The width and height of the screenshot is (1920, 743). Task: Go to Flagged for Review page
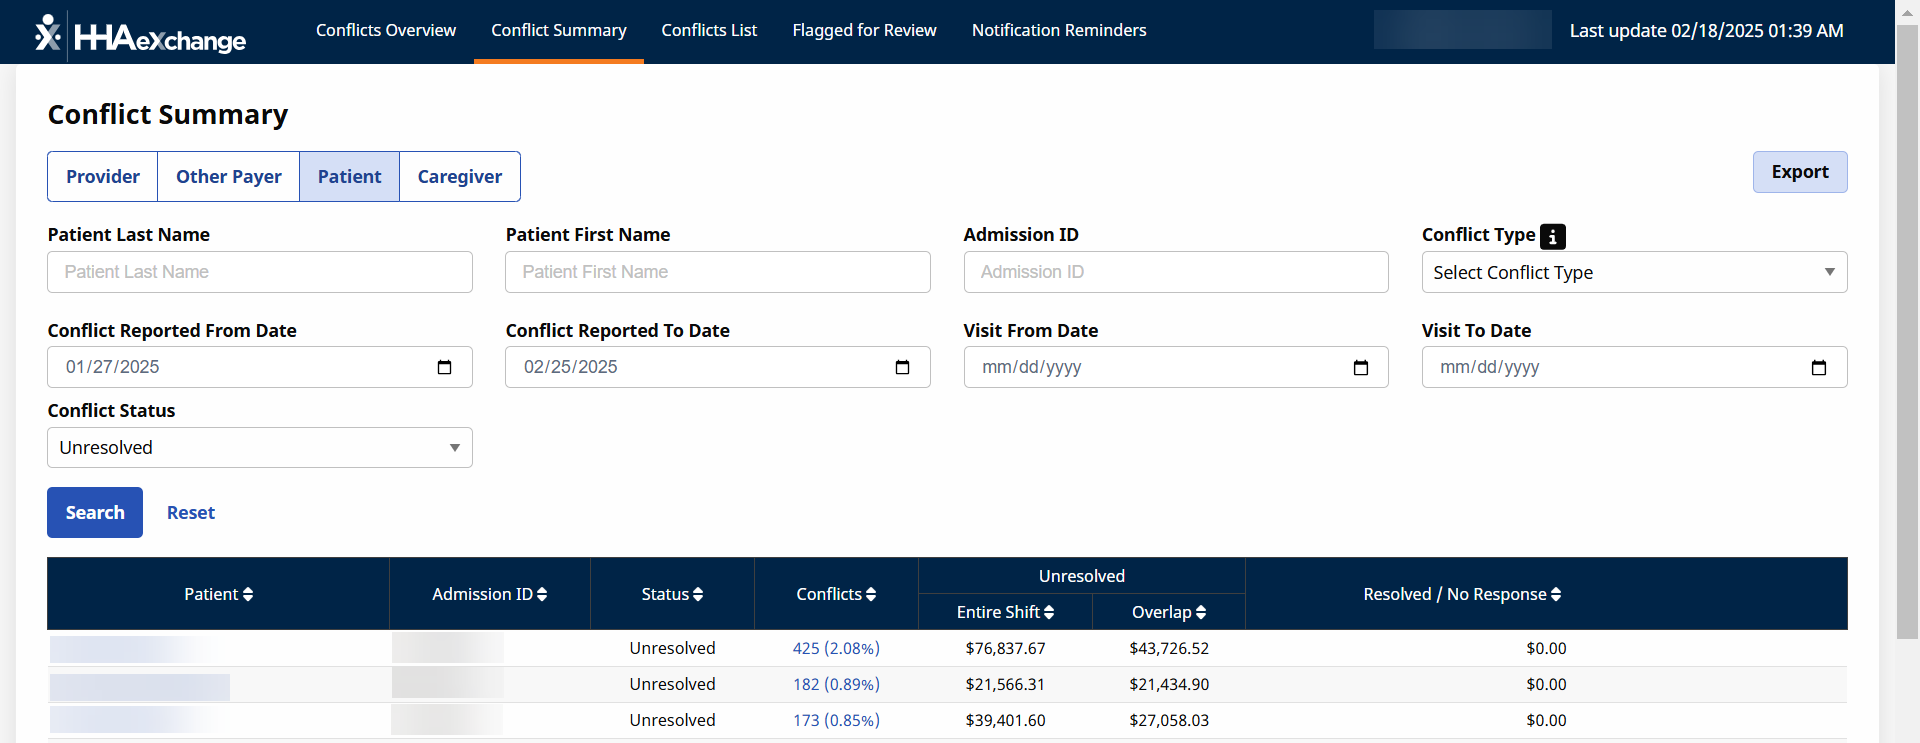tap(864, 31)
